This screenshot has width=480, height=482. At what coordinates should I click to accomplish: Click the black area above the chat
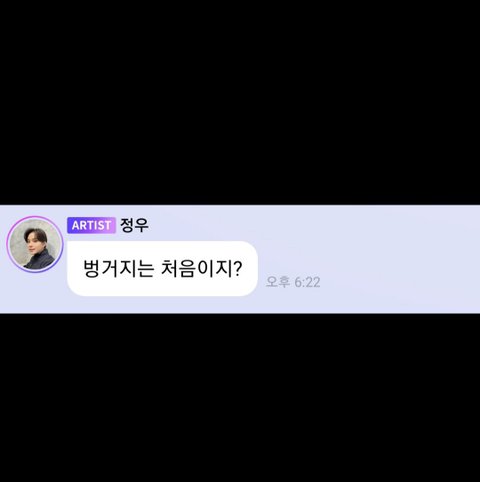tap(240, 102)
